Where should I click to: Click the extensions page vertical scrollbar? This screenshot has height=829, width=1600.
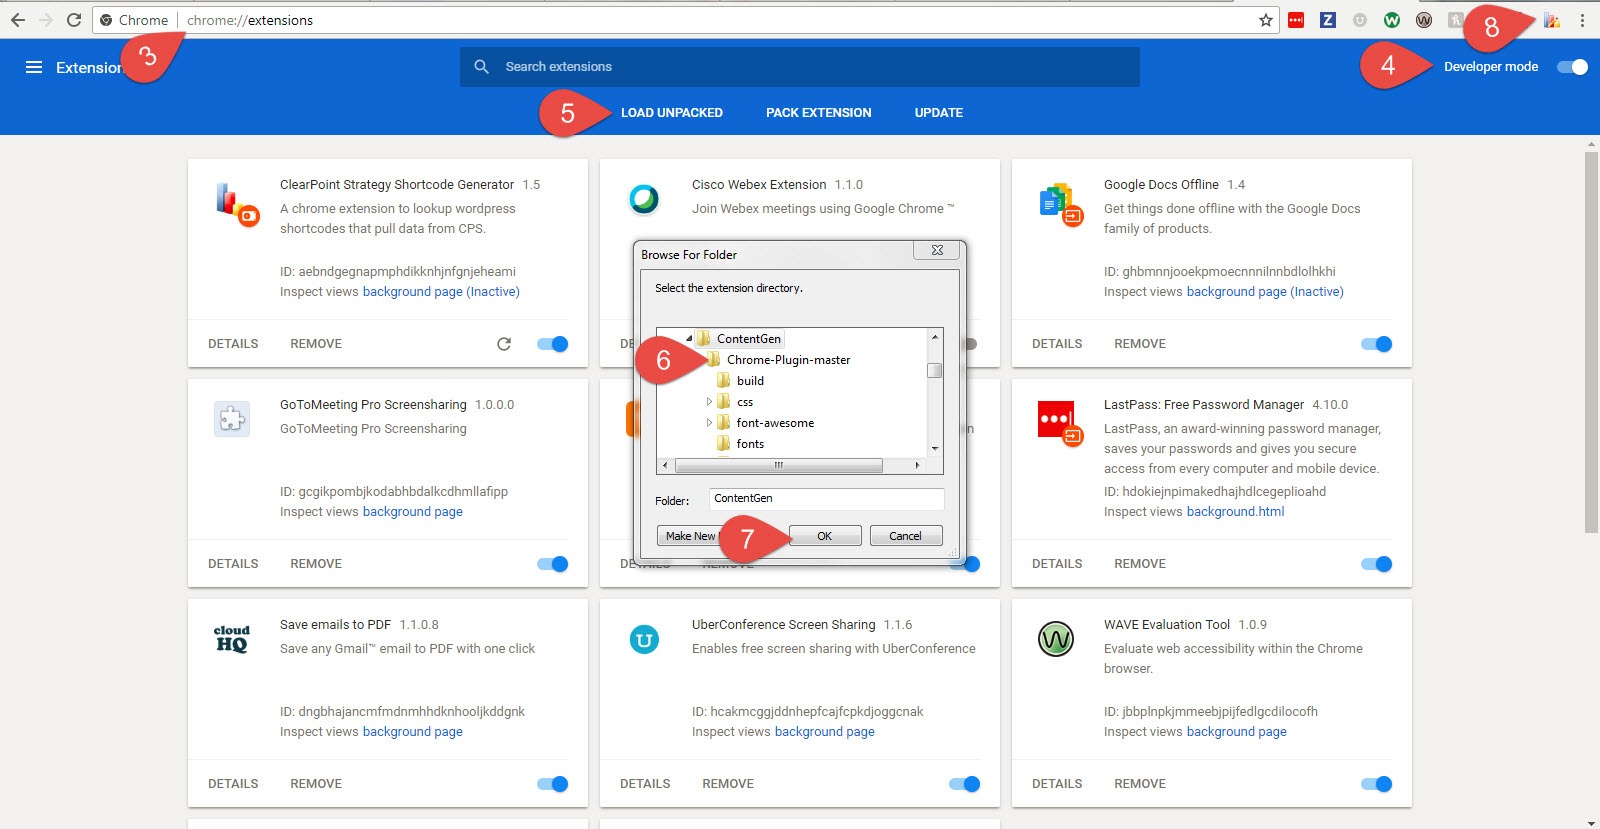[x=1591, y=343]
